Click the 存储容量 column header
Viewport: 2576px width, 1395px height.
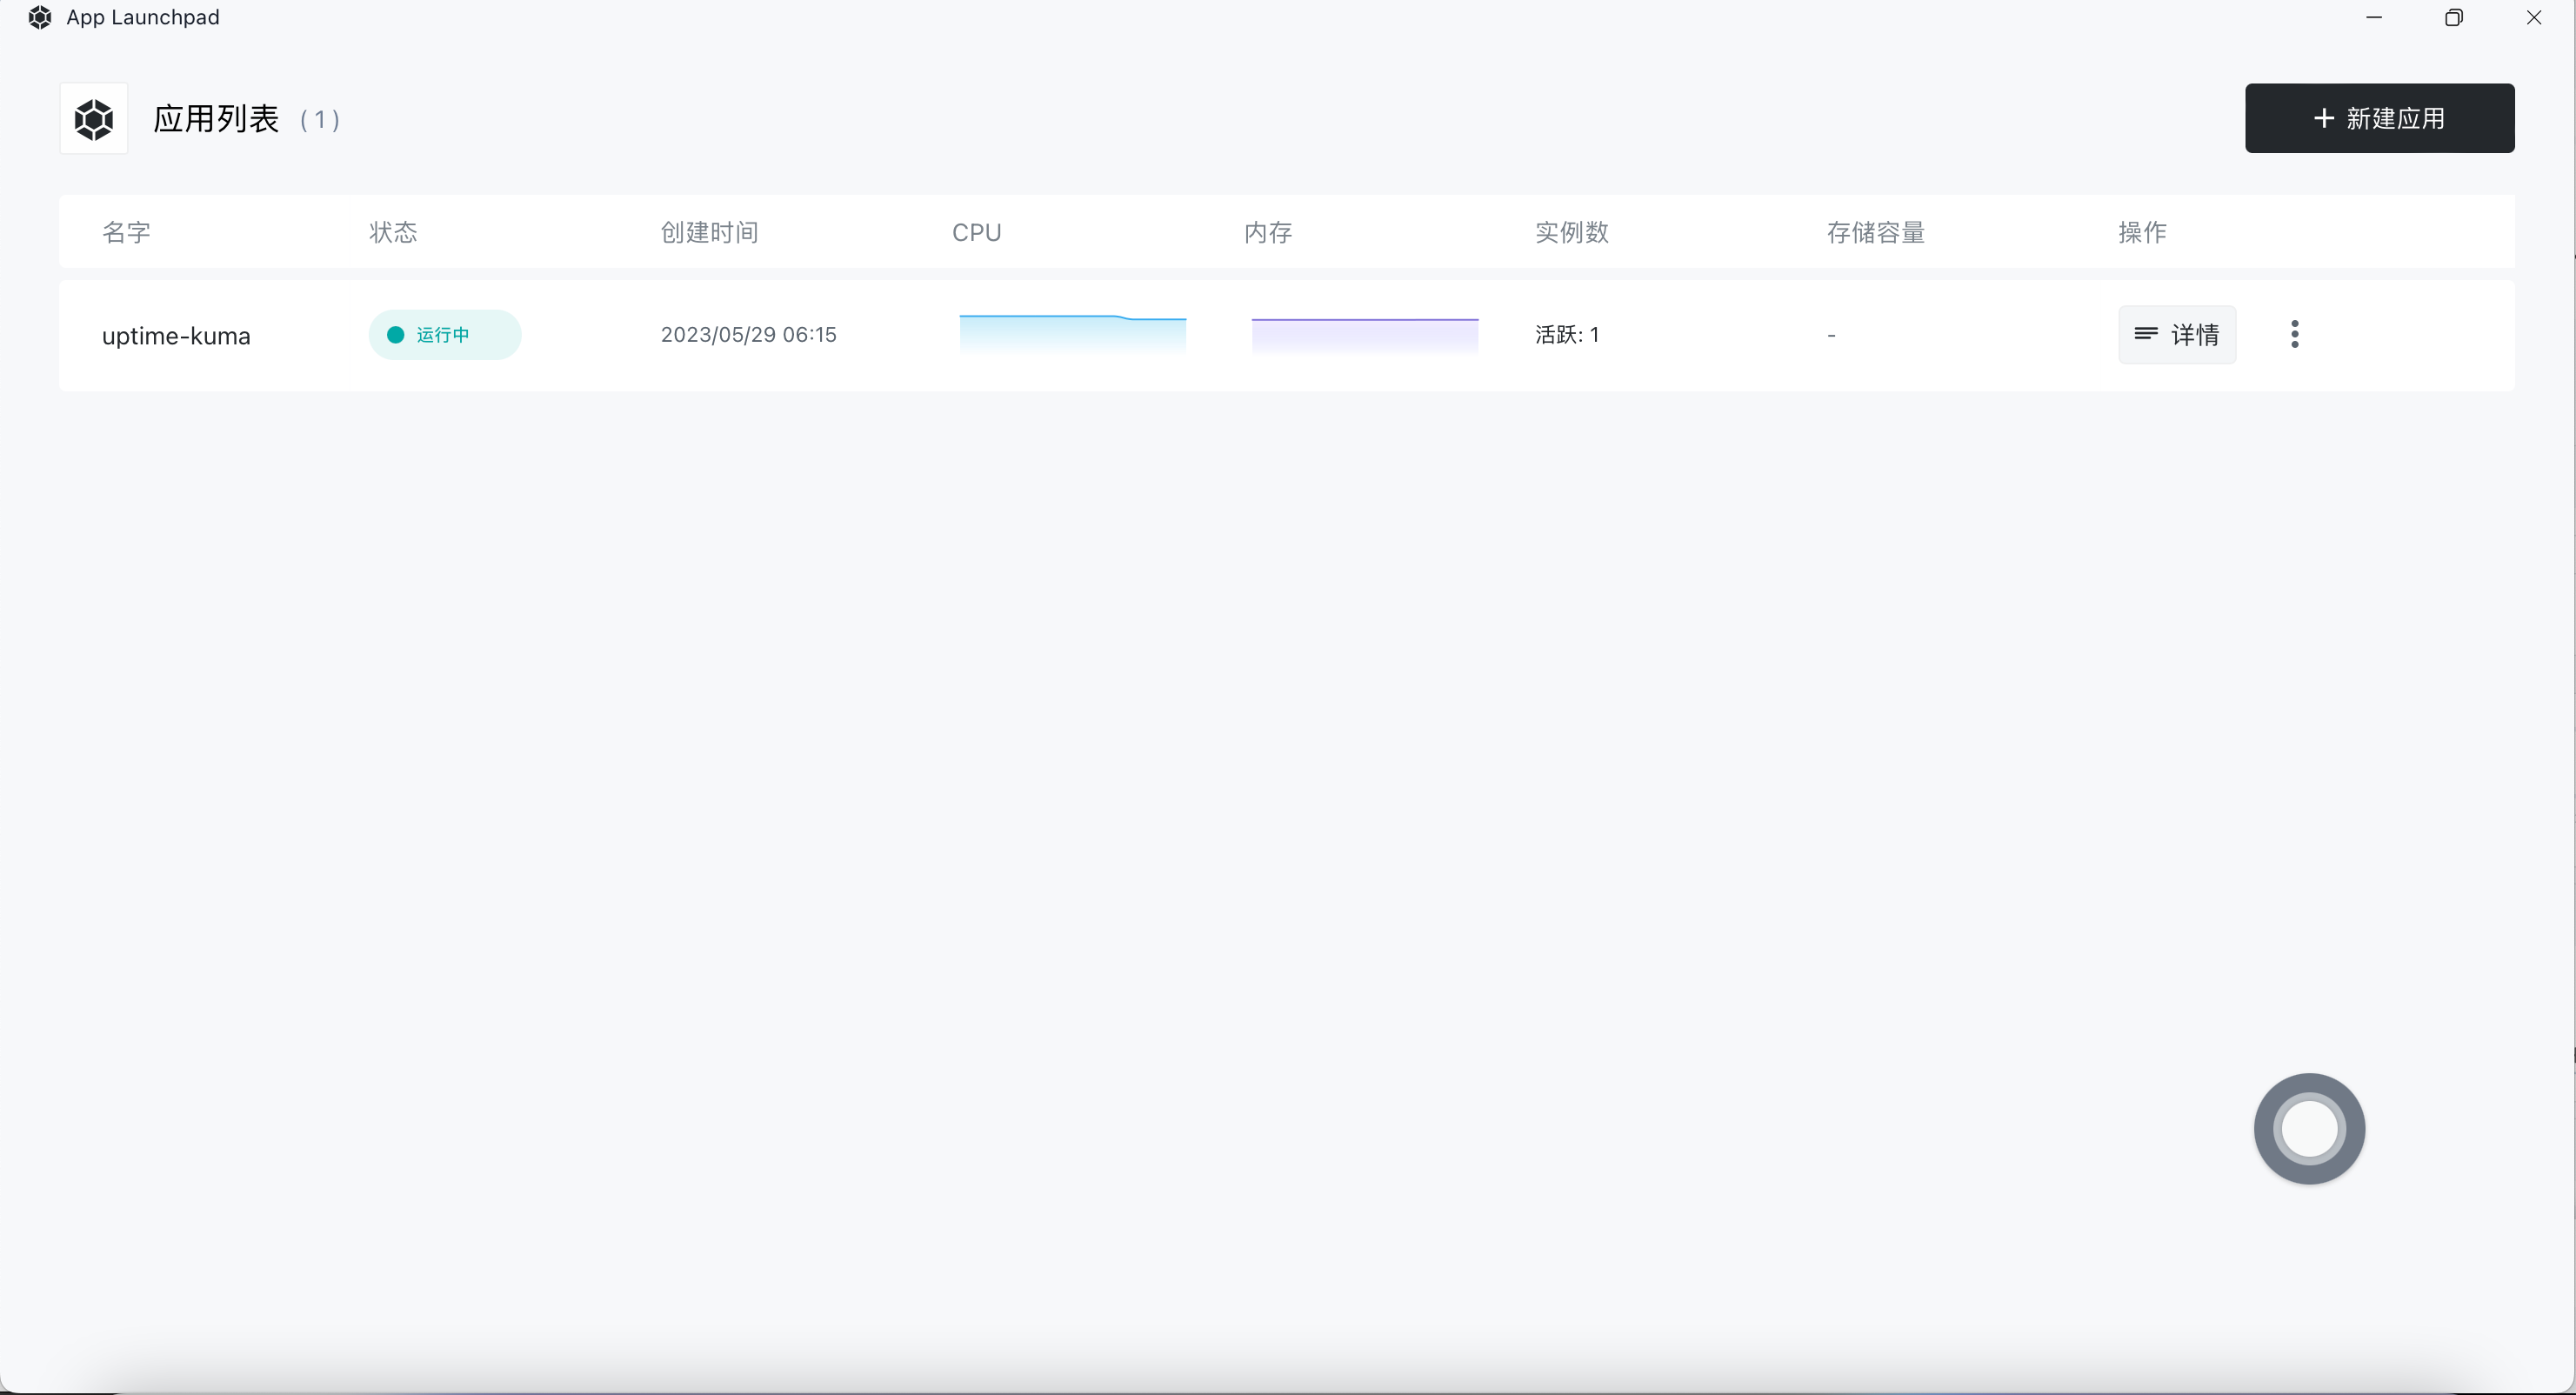click(1876, 232)
